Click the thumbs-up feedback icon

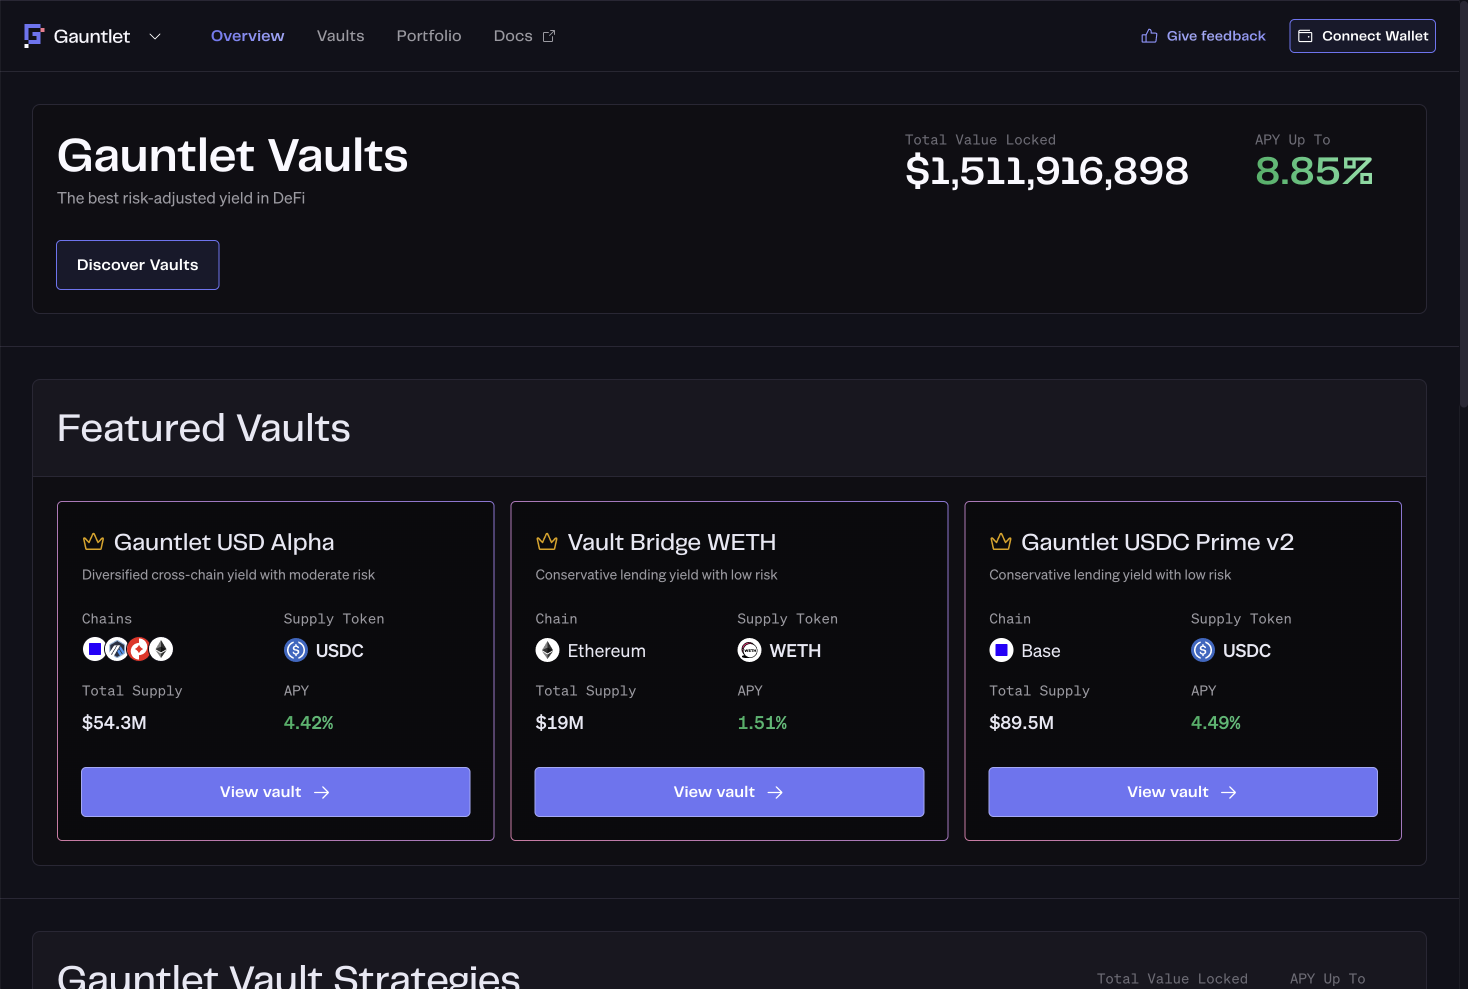click(1149, 36)
